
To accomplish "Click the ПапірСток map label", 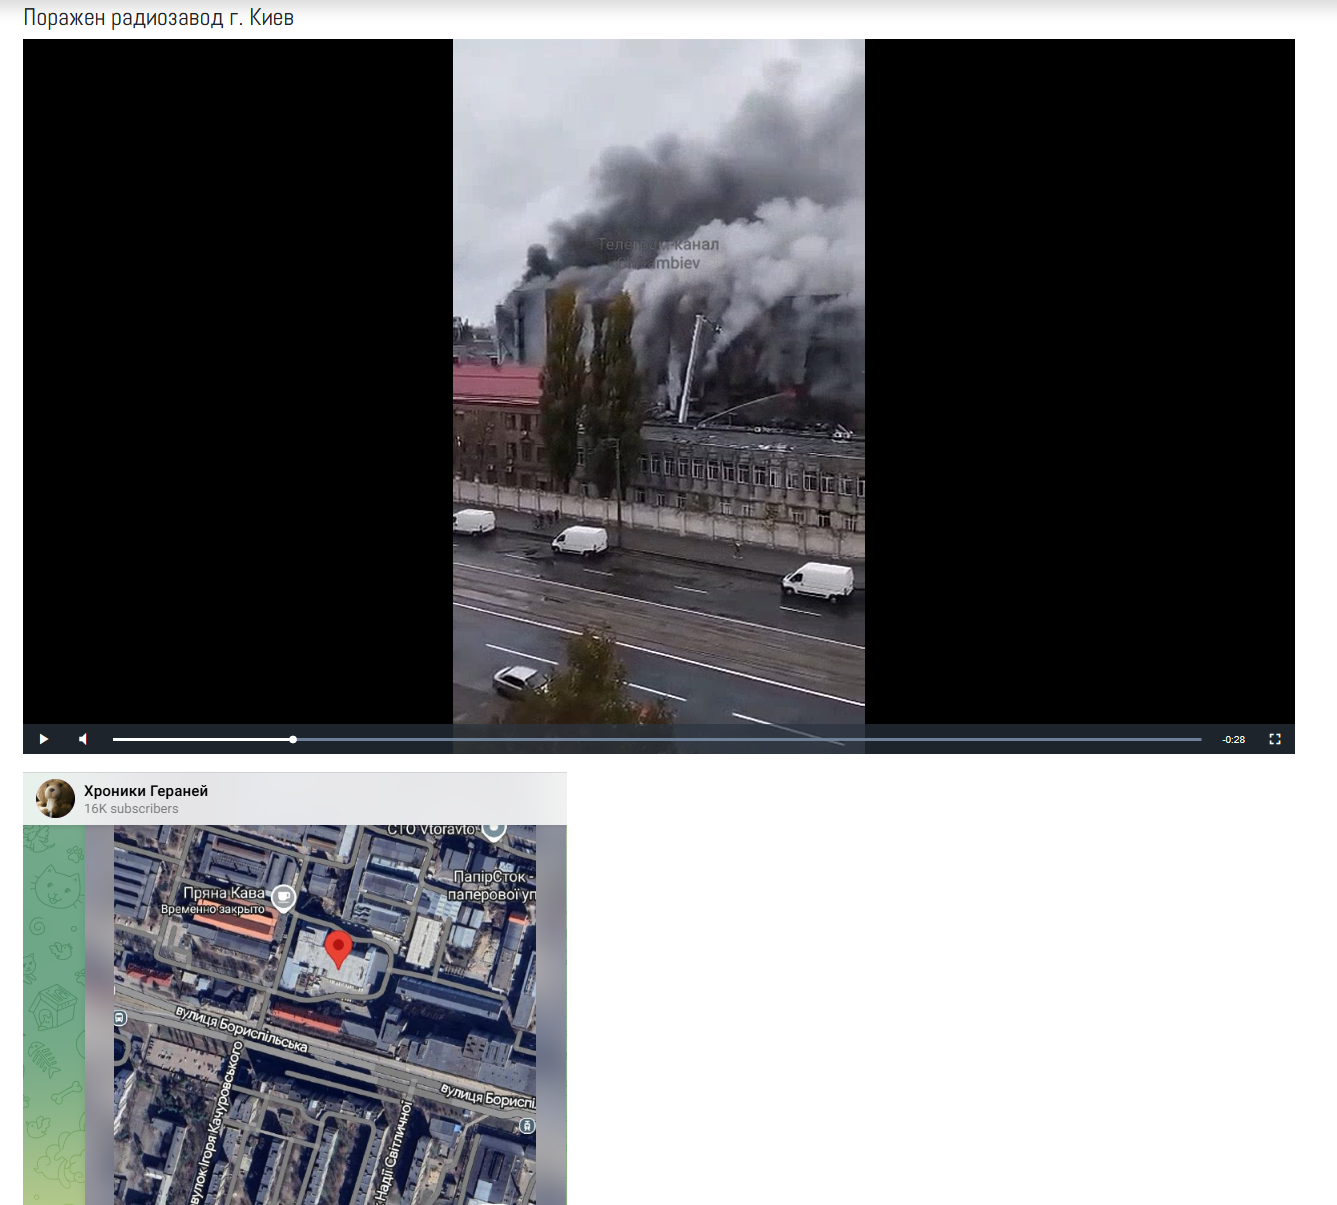I will pyautogui.click(x=492, y=885).
